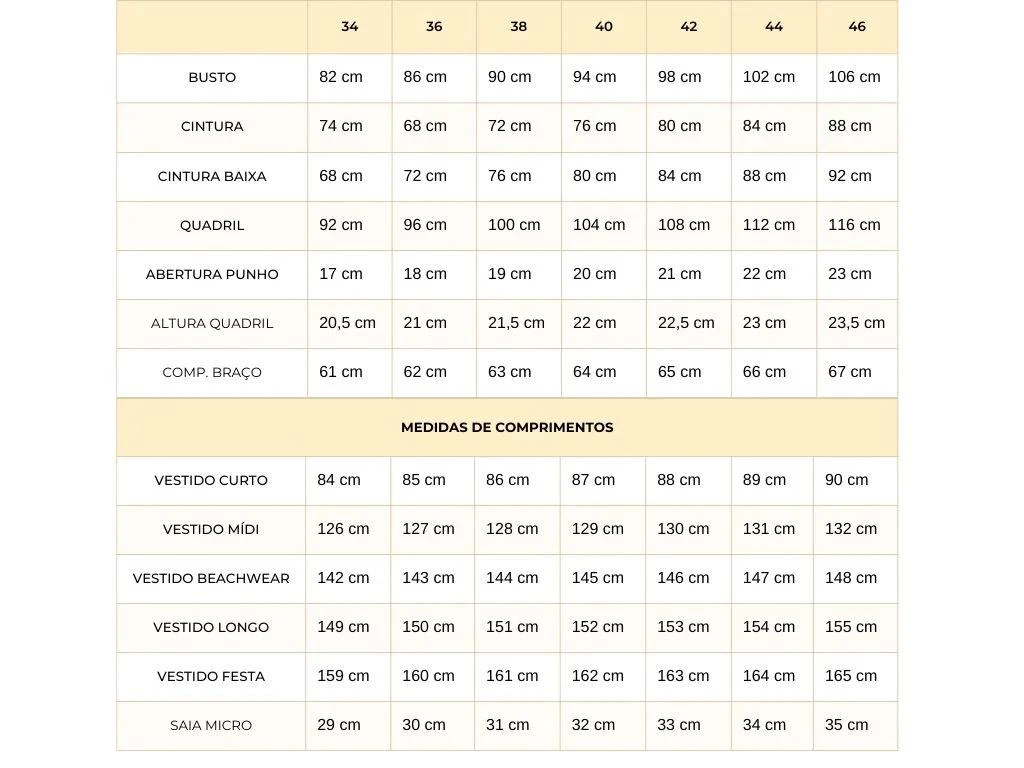Screen dimensions: 1024x768
Task: Select the COMP. BRAÇO row label
Action: point(212,372)
